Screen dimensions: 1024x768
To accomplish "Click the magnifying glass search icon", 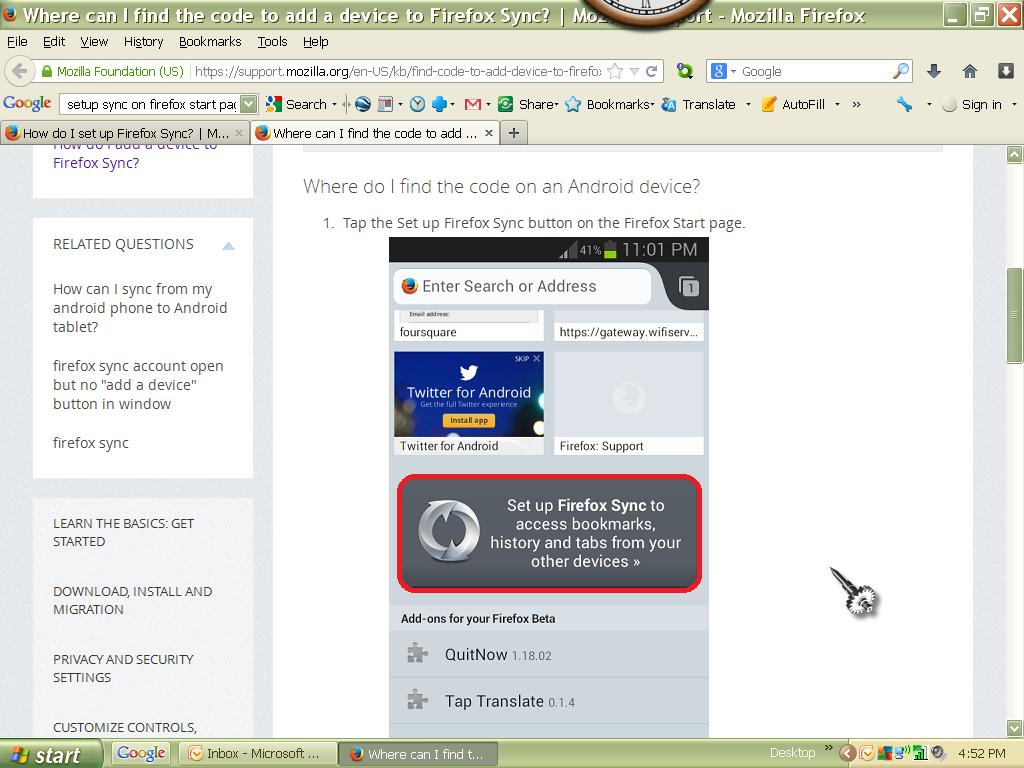I will pyautogui.click(x=901, y=71).
